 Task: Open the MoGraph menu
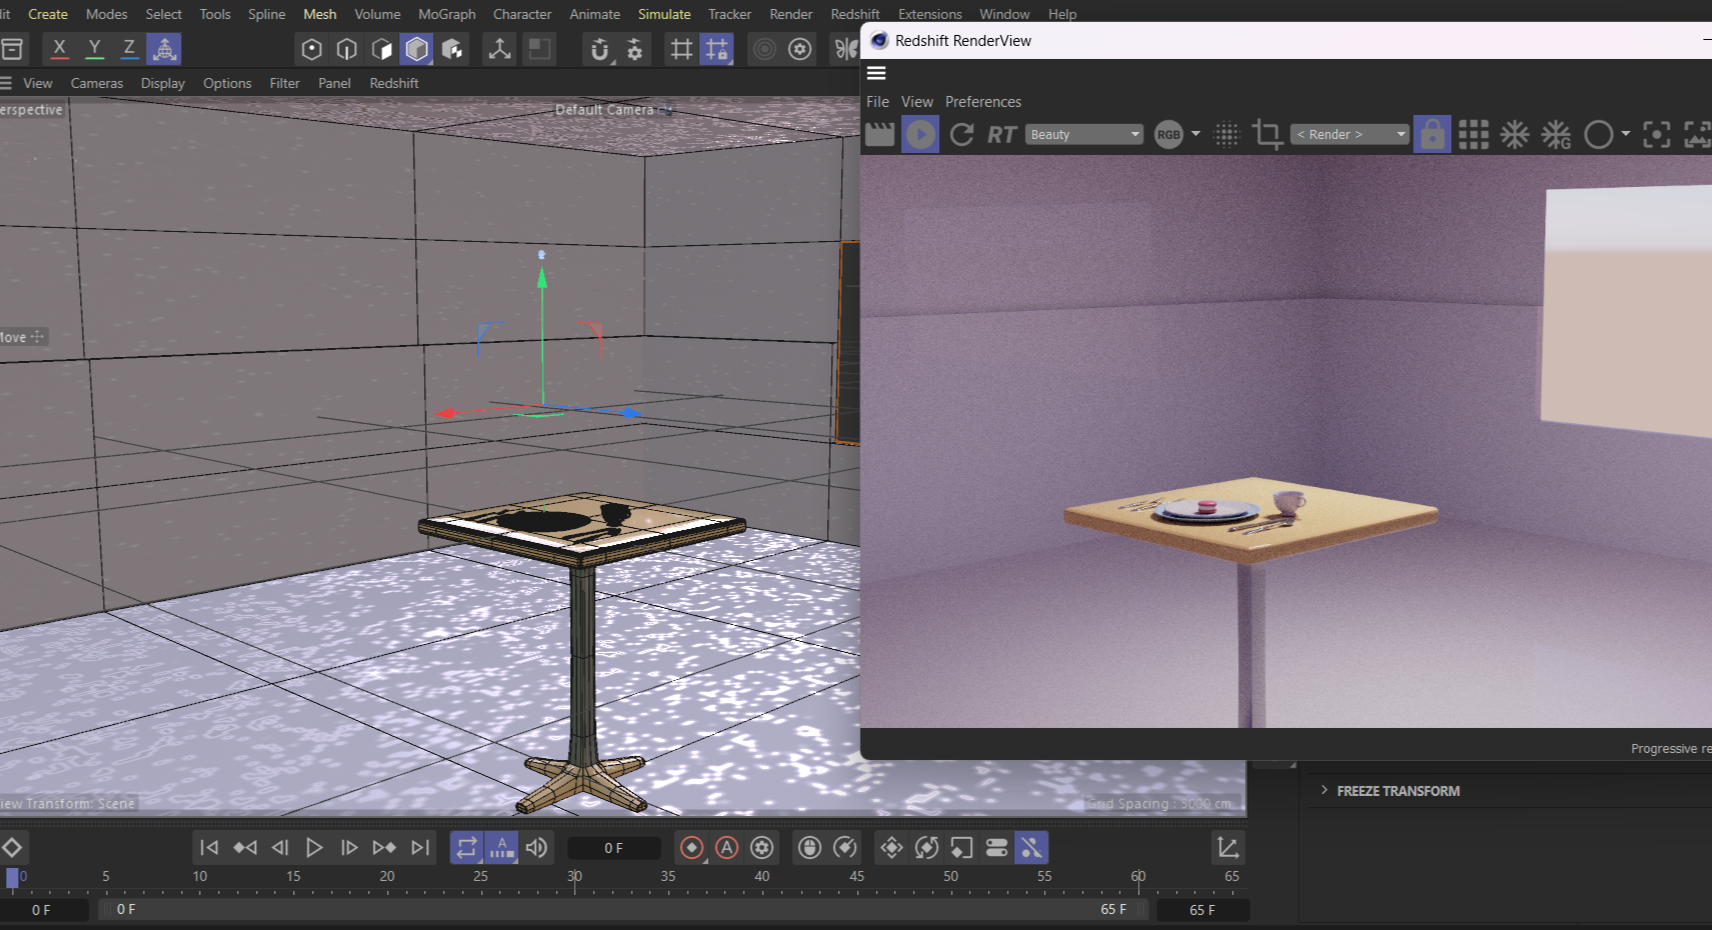(x=446, y=14)
